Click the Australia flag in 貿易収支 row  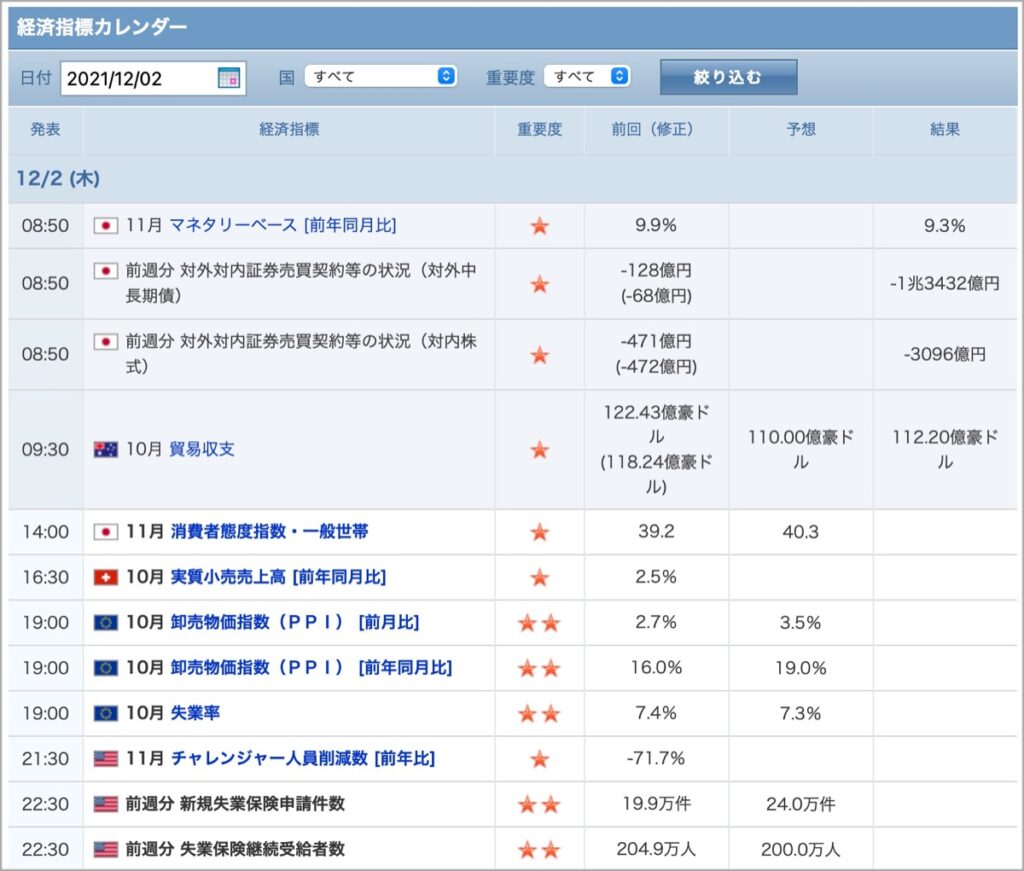click(106, 449)
